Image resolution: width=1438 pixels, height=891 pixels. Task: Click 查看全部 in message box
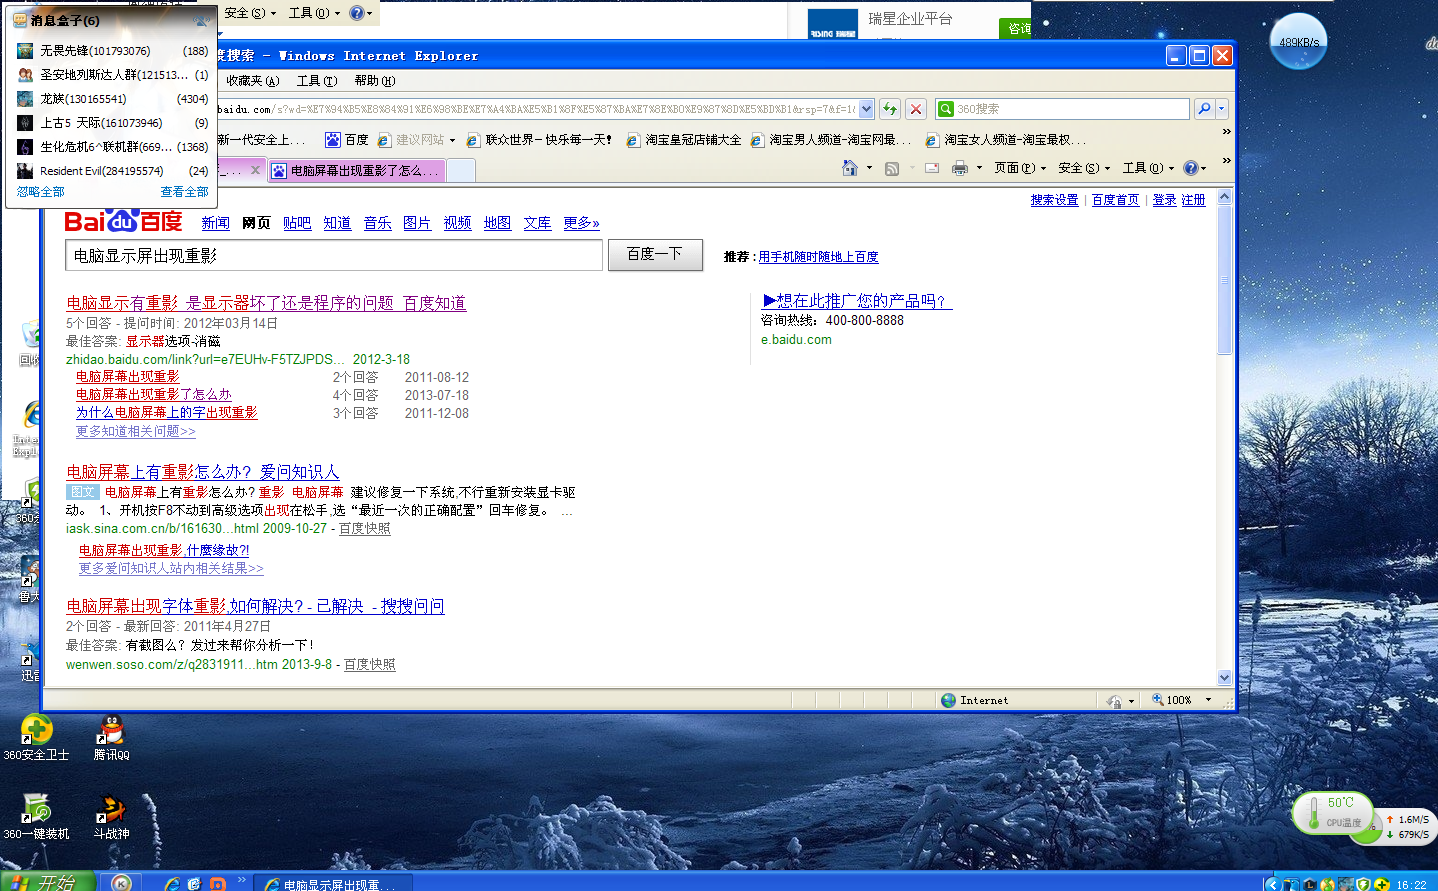184,192
